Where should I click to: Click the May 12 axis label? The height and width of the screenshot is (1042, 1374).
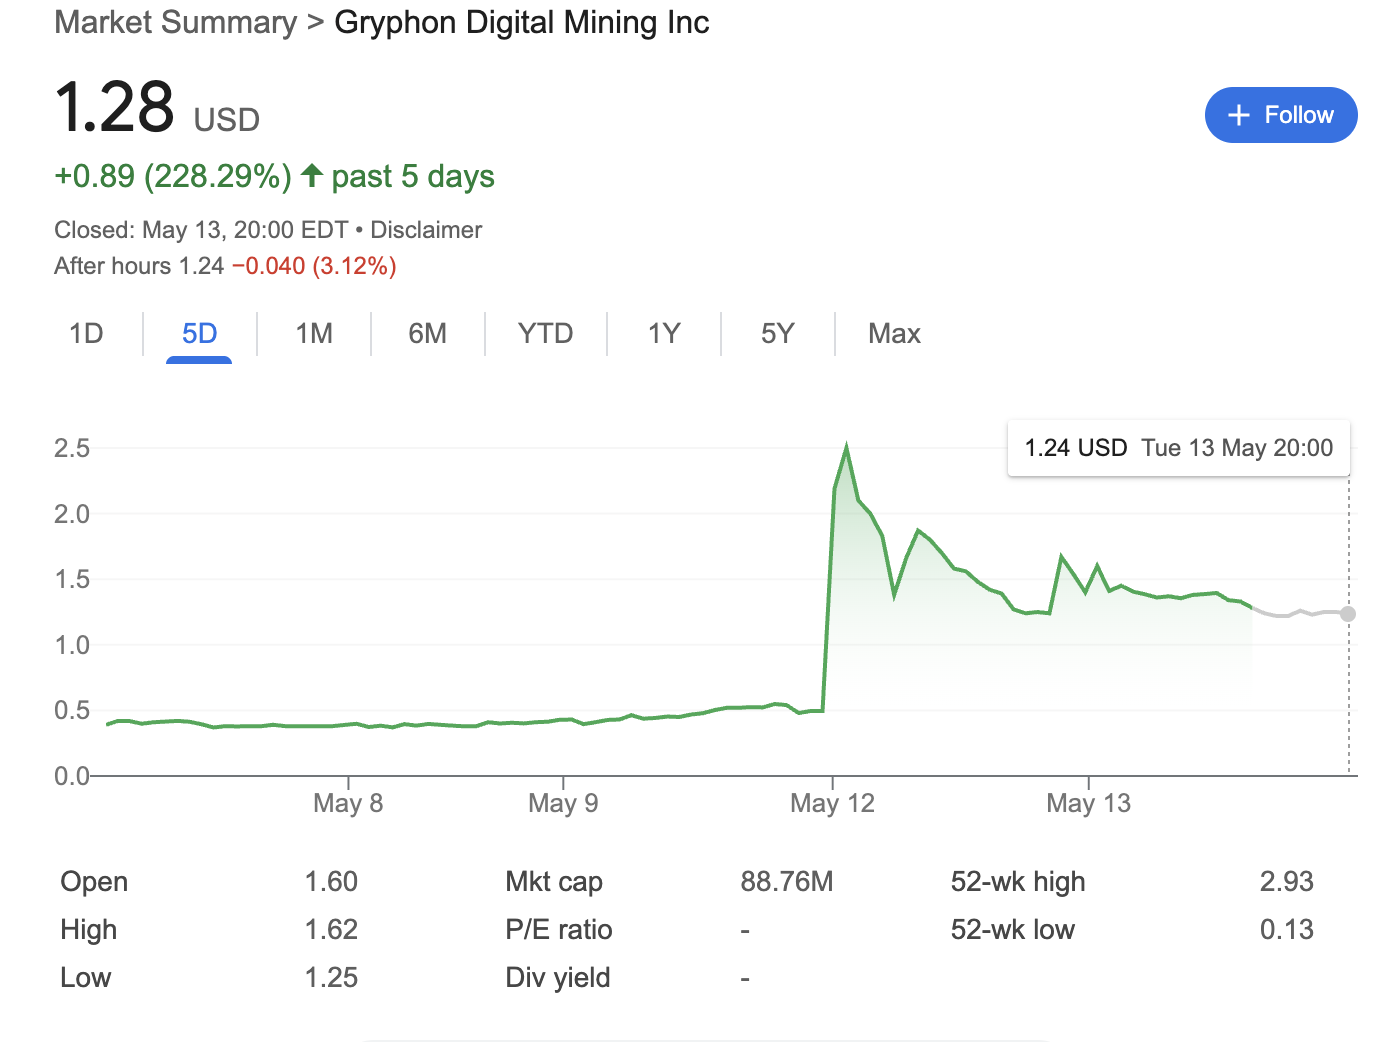(832, 803)
